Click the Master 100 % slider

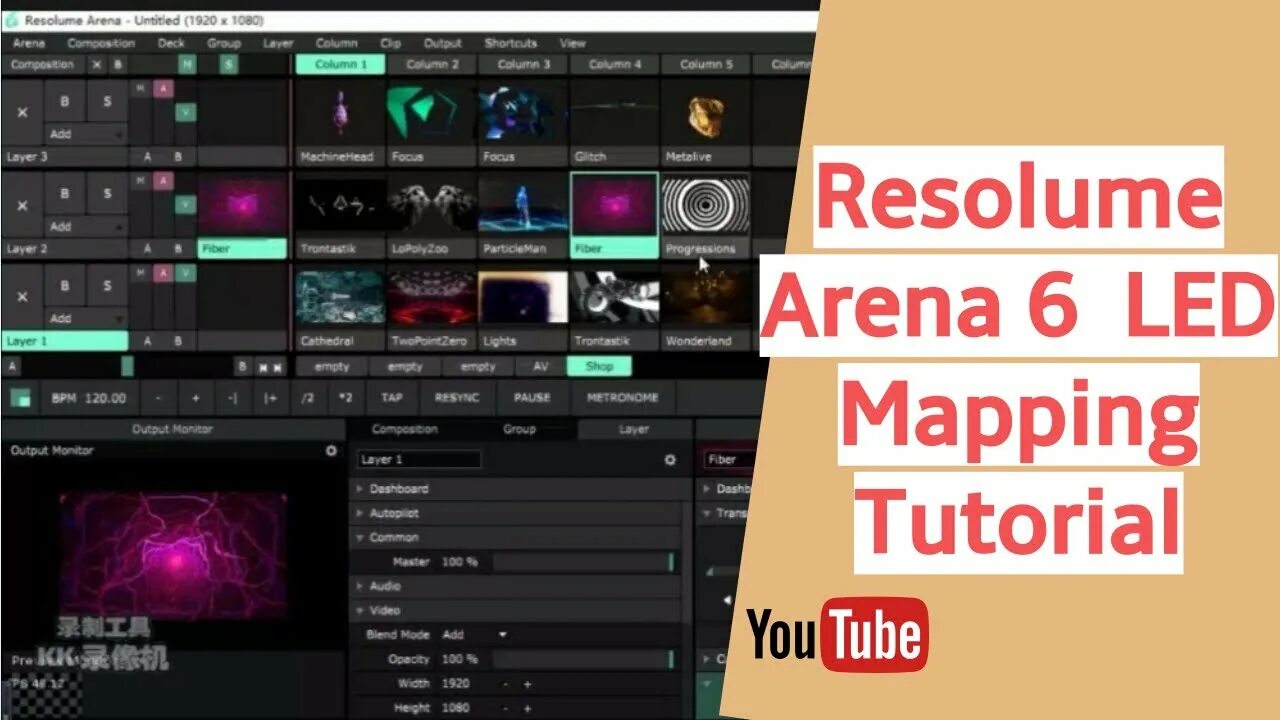coord(583,562)
